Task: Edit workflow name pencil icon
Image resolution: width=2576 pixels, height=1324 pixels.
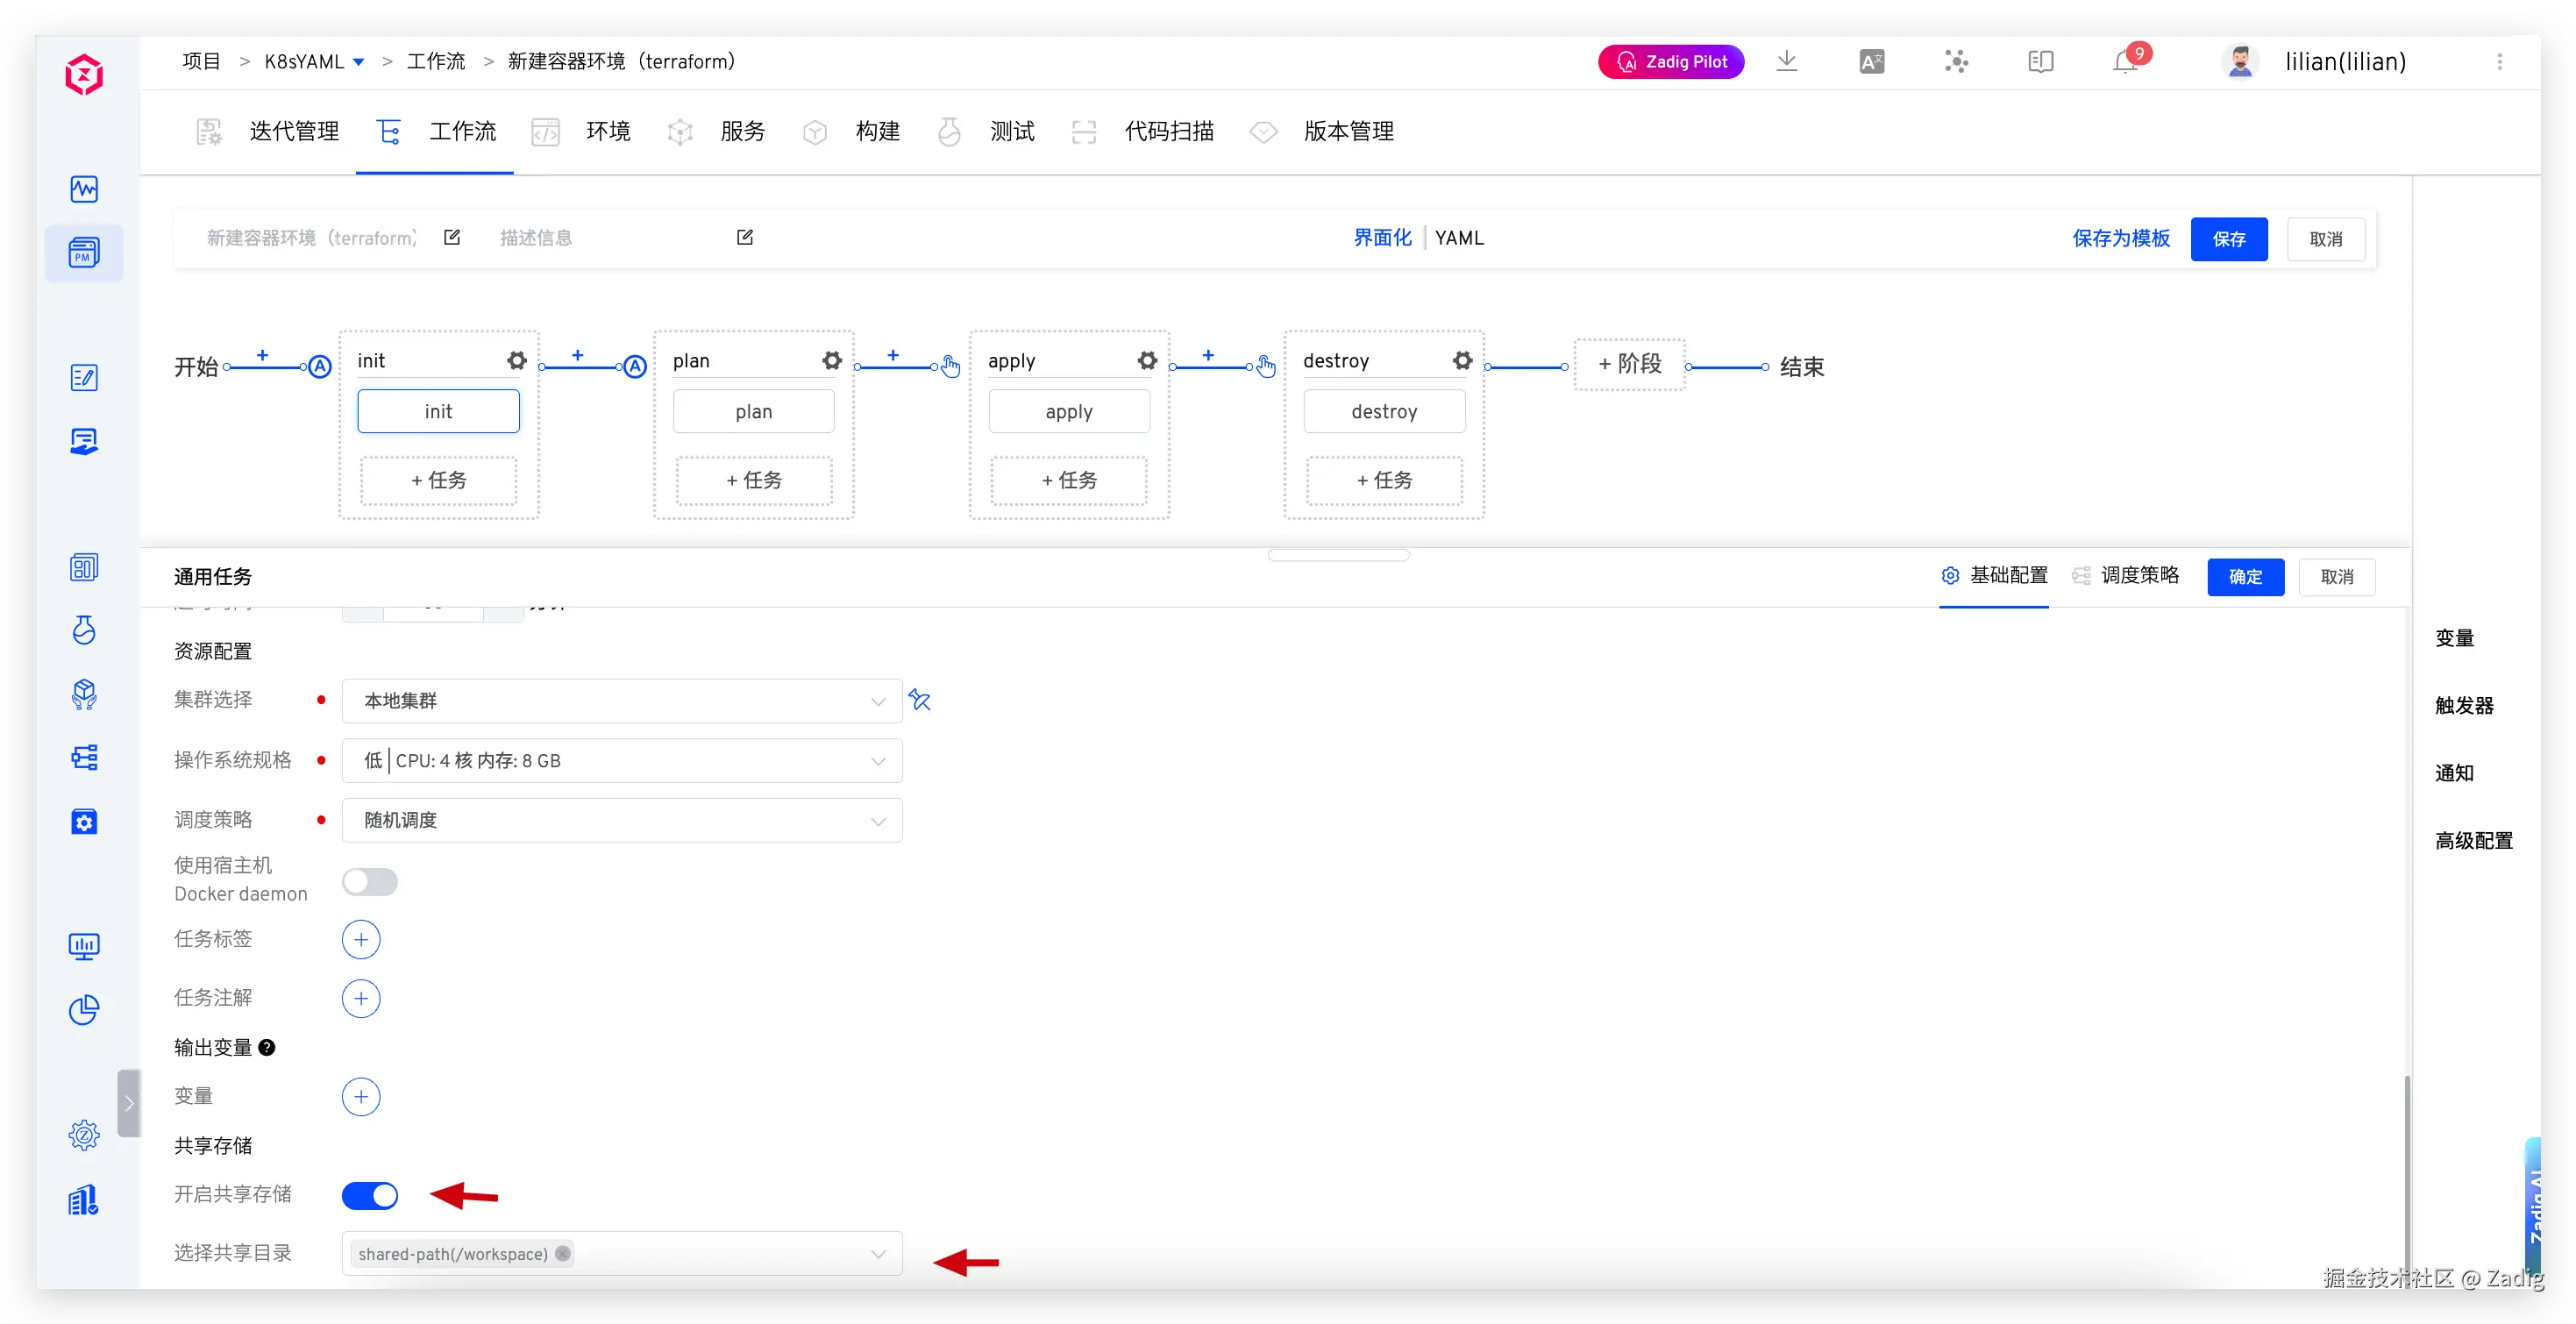Action: [x=452, y=237]
